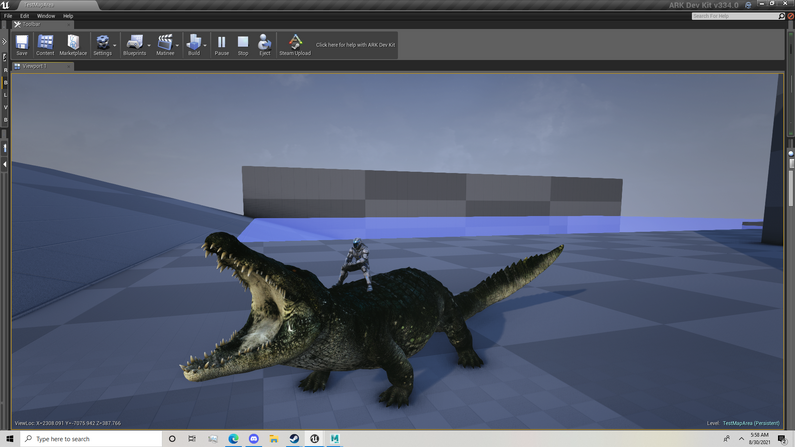This screenshot has width=795, height=447.
Task: Close the Toolbar tab
Action: point(69,24)
